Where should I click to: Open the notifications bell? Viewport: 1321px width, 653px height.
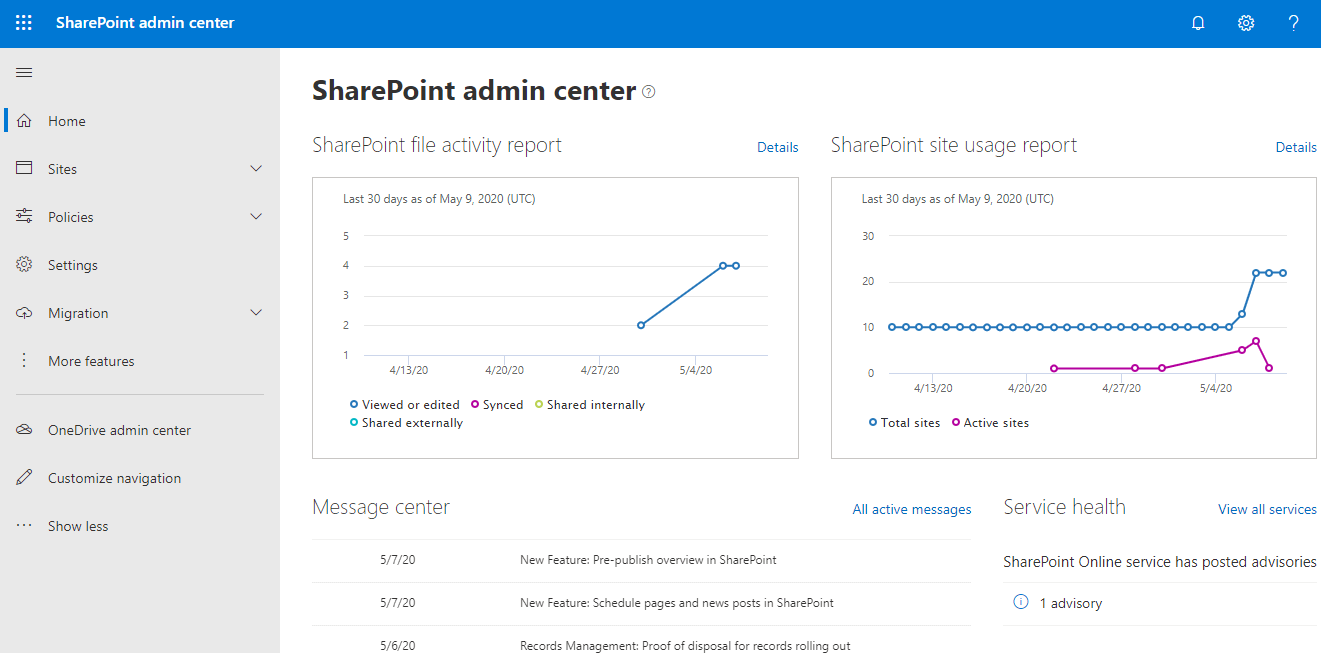coord(1198,23)
